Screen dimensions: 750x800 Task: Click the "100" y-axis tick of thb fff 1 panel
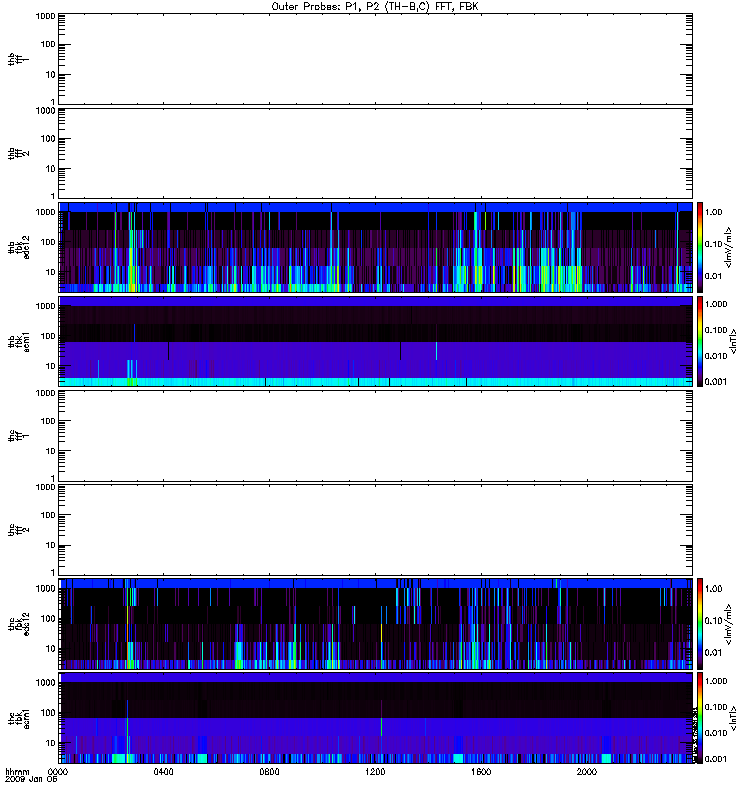click(48, 45)
